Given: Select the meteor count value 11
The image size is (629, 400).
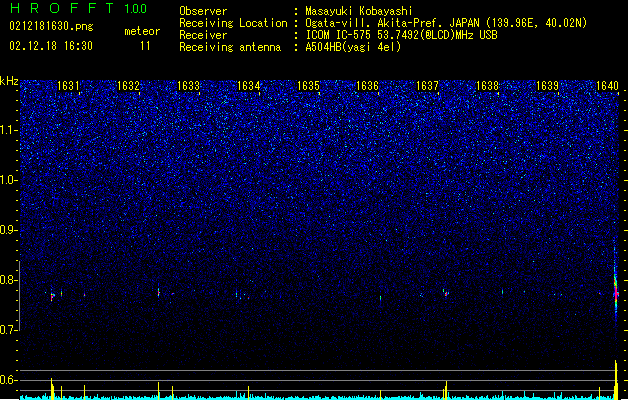Looking at the screenshot, I should [x=145, y=46].
